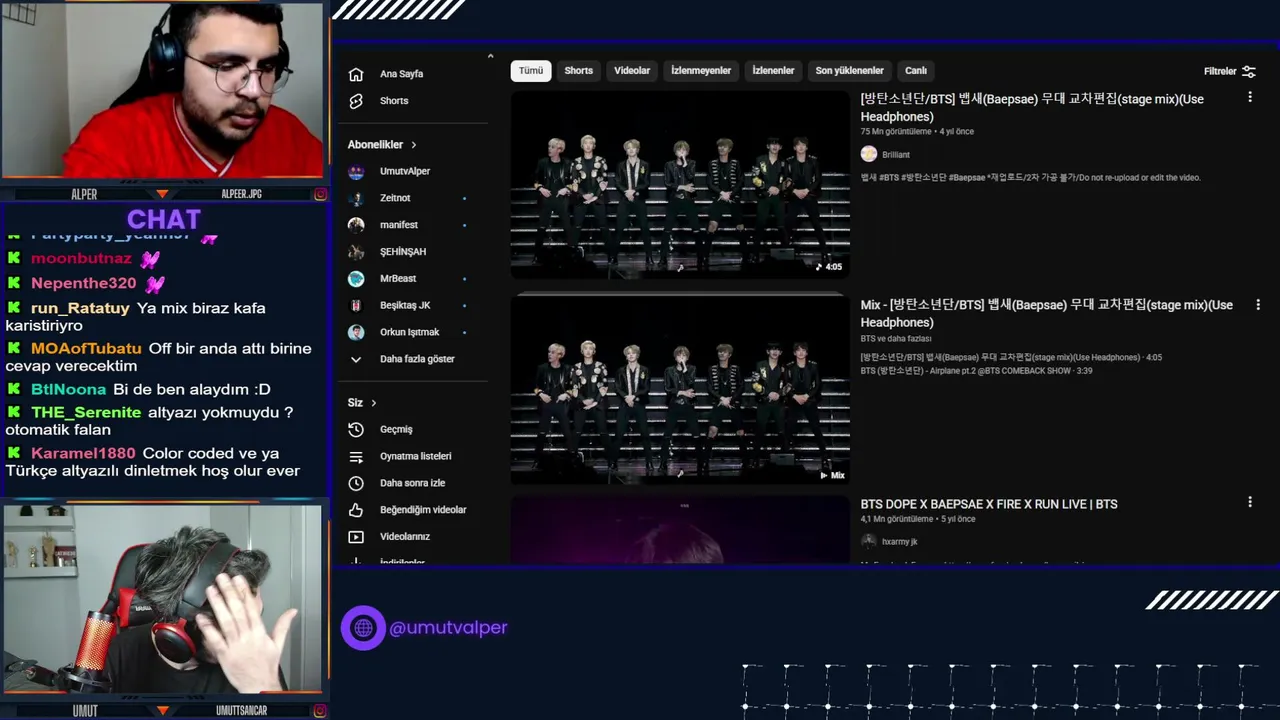
Task: Open Daha sonra izle clock icon
Action: [356, 483]
